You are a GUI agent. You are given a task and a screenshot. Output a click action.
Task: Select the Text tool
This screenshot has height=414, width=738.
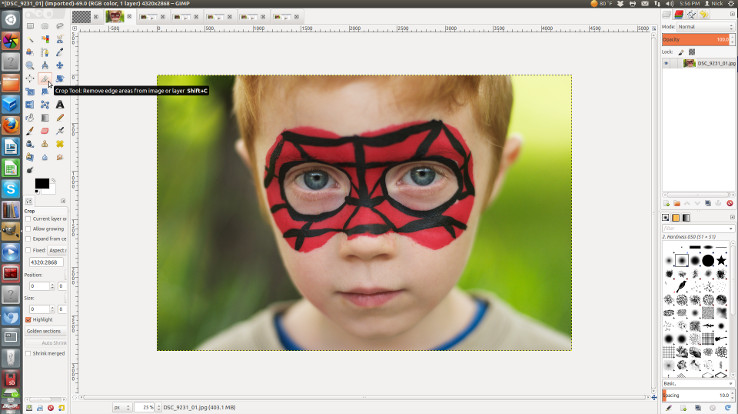coord(60,104)
